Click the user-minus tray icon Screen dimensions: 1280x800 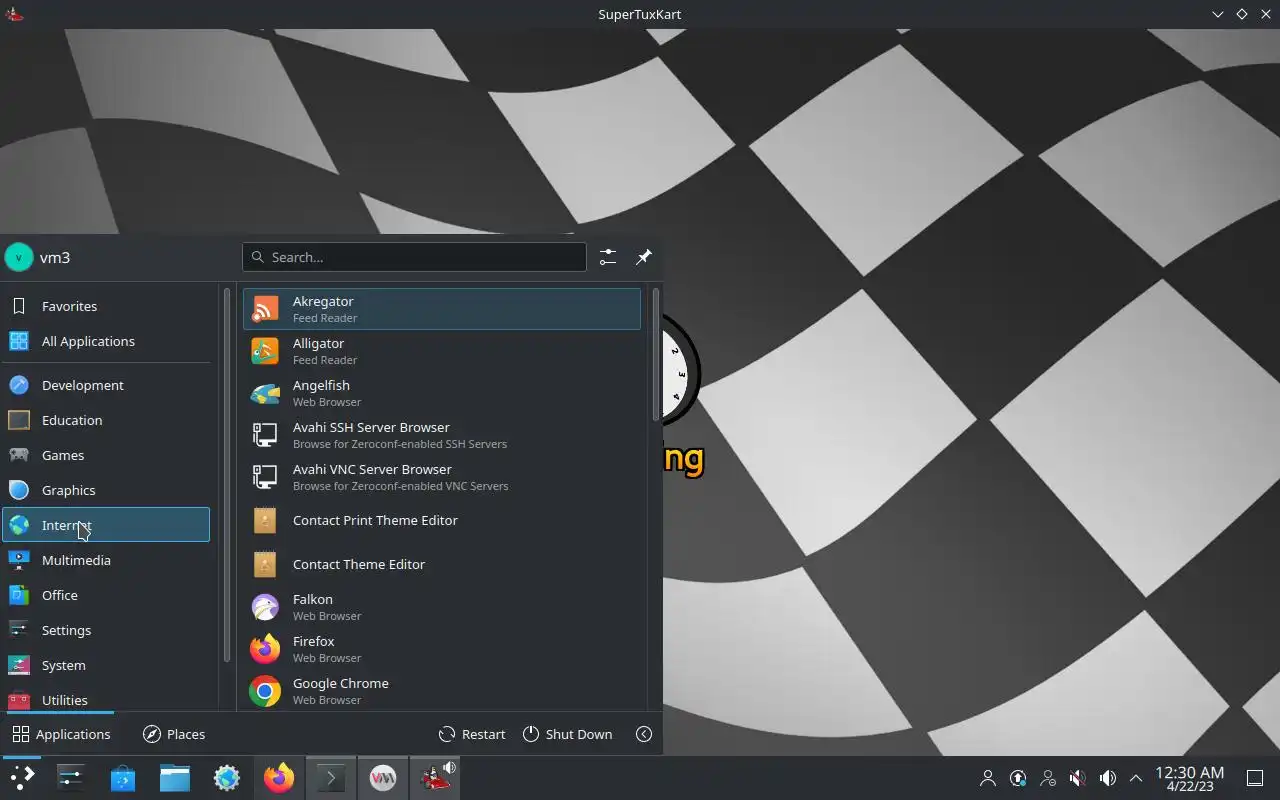(x=1048, y=778)
